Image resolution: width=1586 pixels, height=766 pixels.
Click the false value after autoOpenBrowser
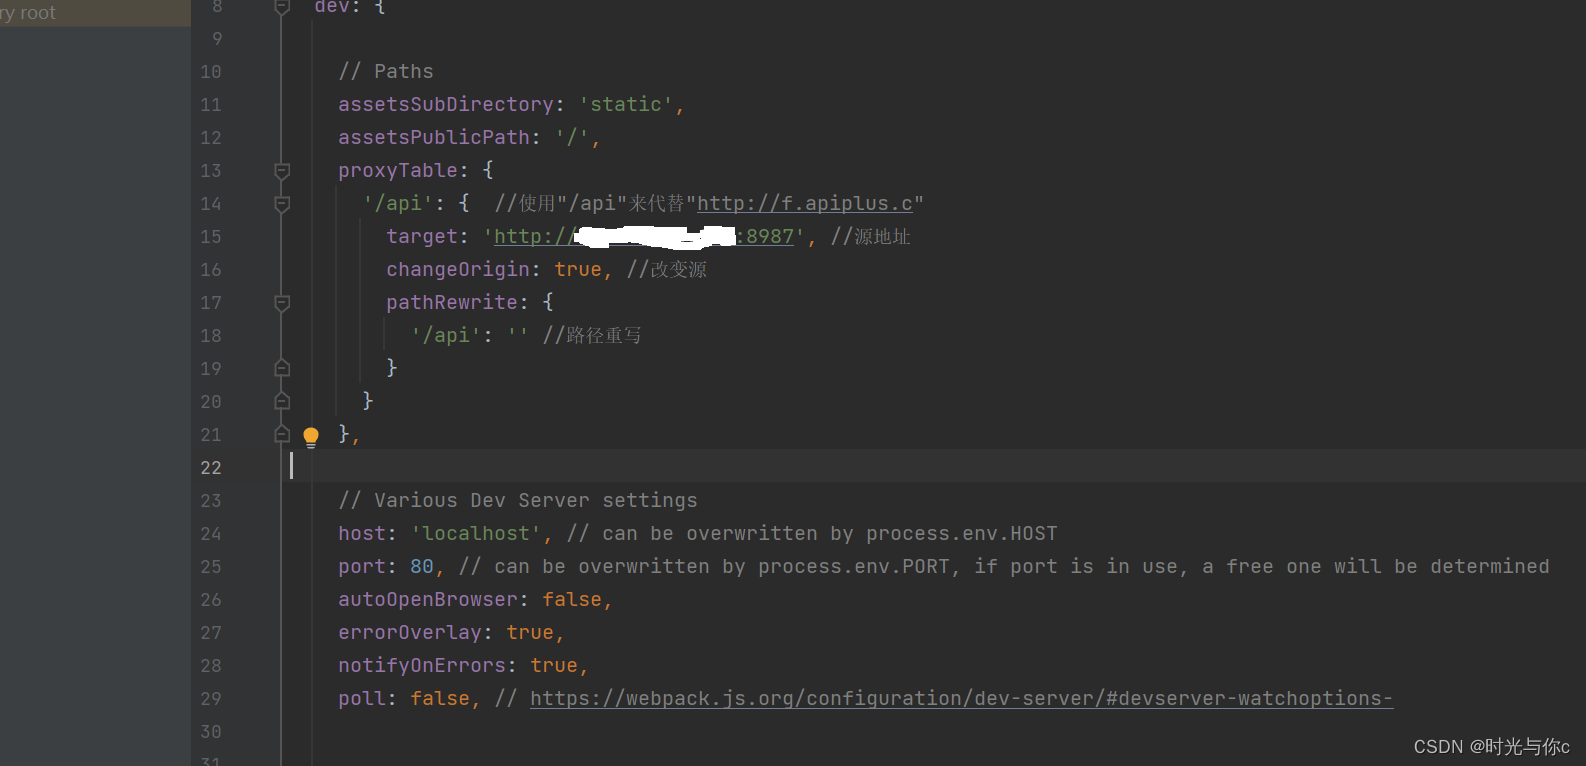(572, 600)
